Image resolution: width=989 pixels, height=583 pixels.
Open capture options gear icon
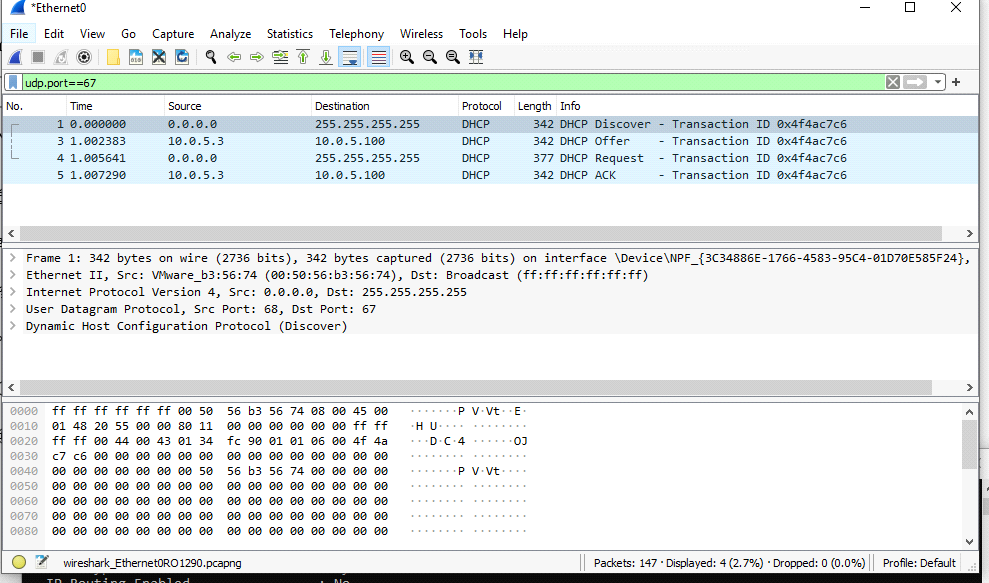point(84,57)
